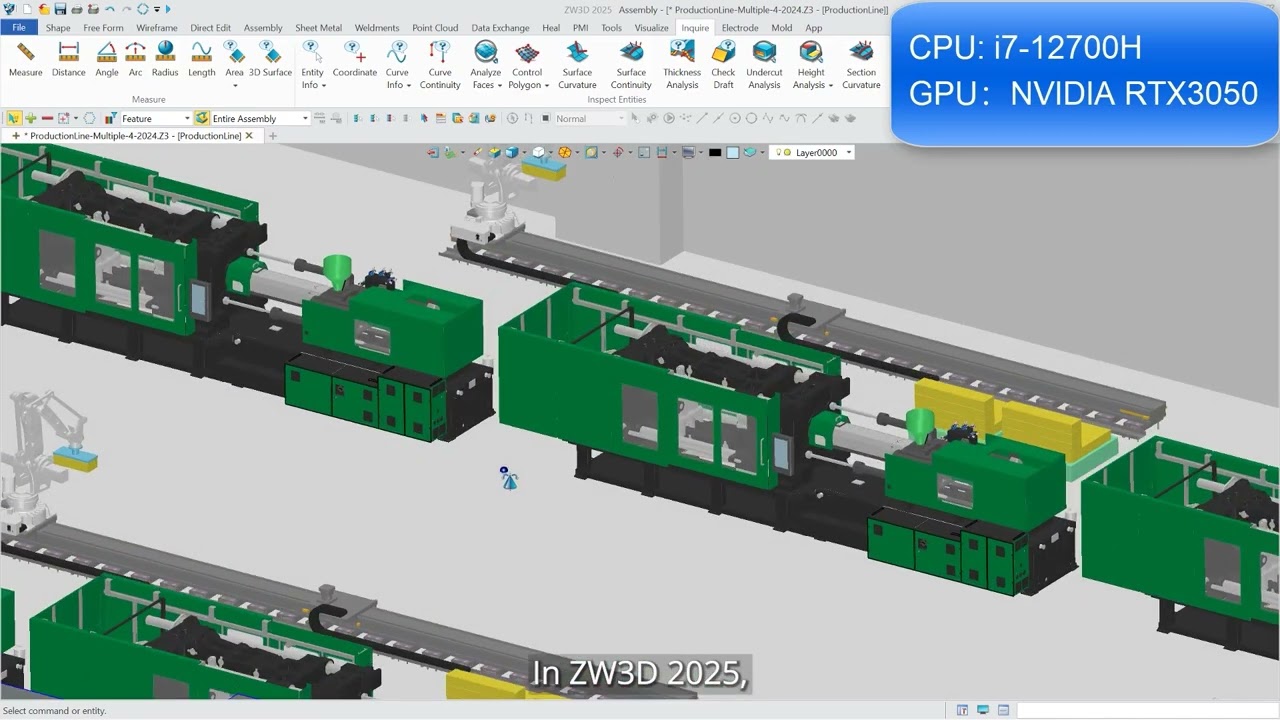
Task: Start the Analyze Faces tool
Action: (x=486, y=65)
